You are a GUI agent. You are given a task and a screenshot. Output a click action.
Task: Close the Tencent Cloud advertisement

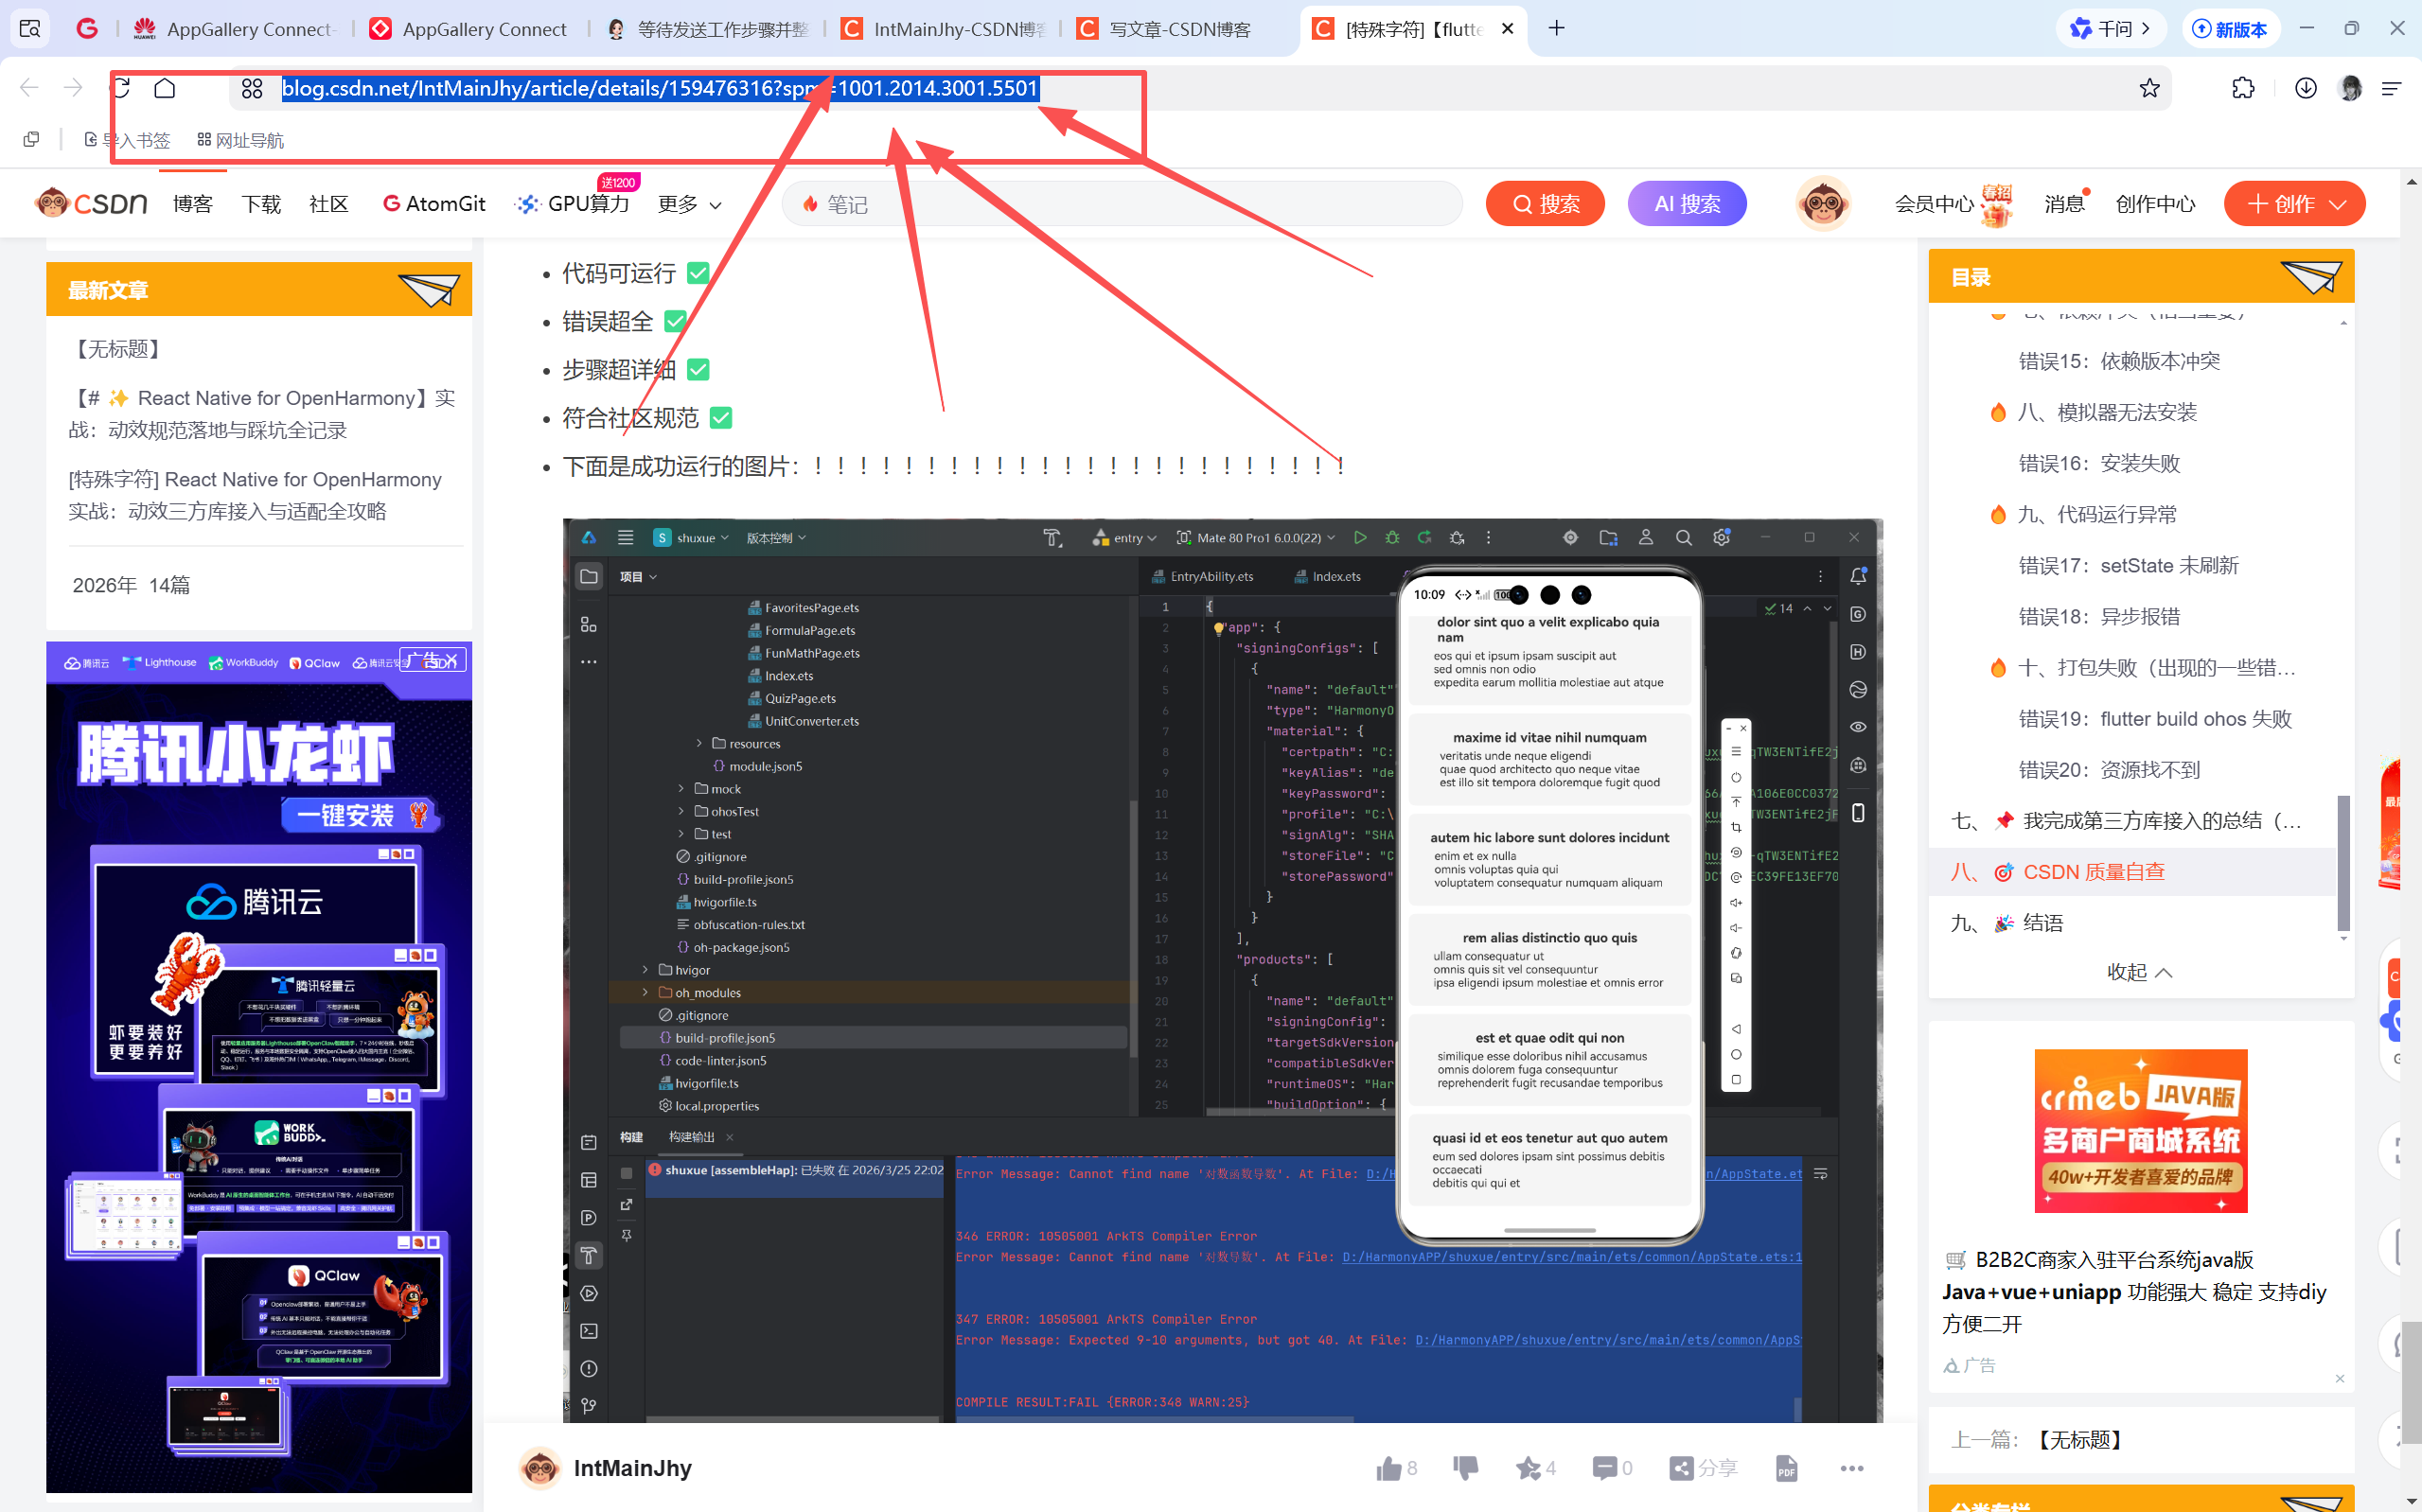pyautogui.click(x=451, y=660)
